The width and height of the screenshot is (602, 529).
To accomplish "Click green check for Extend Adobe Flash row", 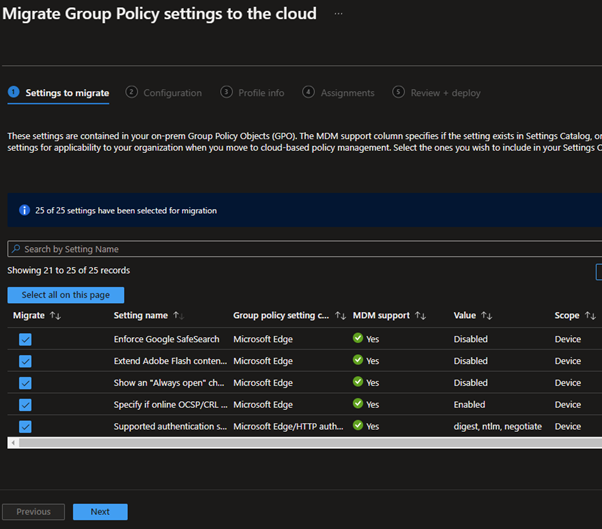I will tap(358, 361).
